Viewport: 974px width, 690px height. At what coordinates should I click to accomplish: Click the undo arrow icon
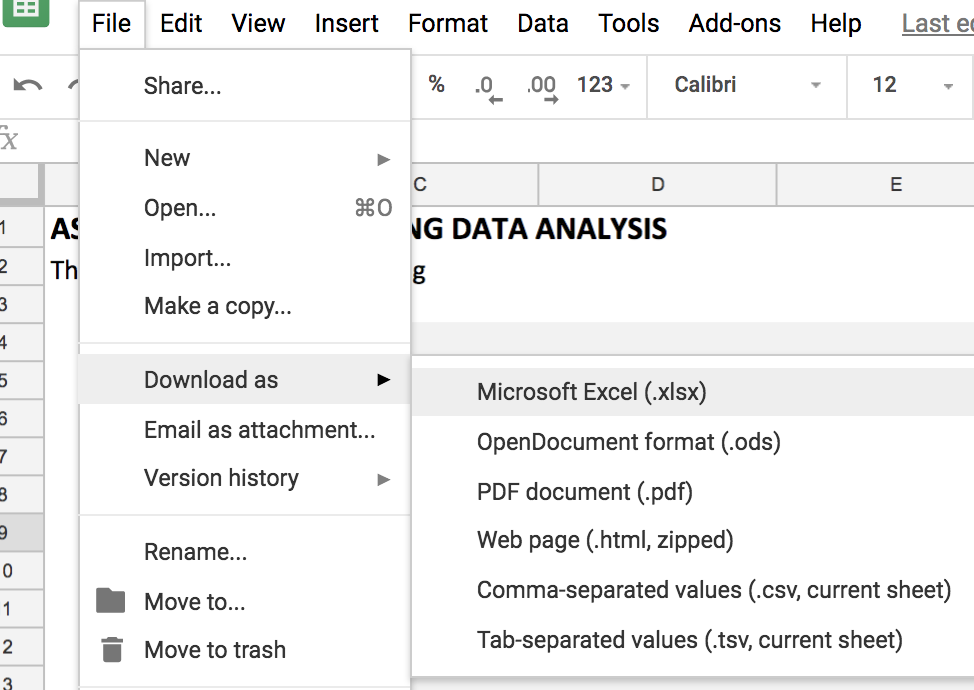pyautogui.click(x=28, y=85)
